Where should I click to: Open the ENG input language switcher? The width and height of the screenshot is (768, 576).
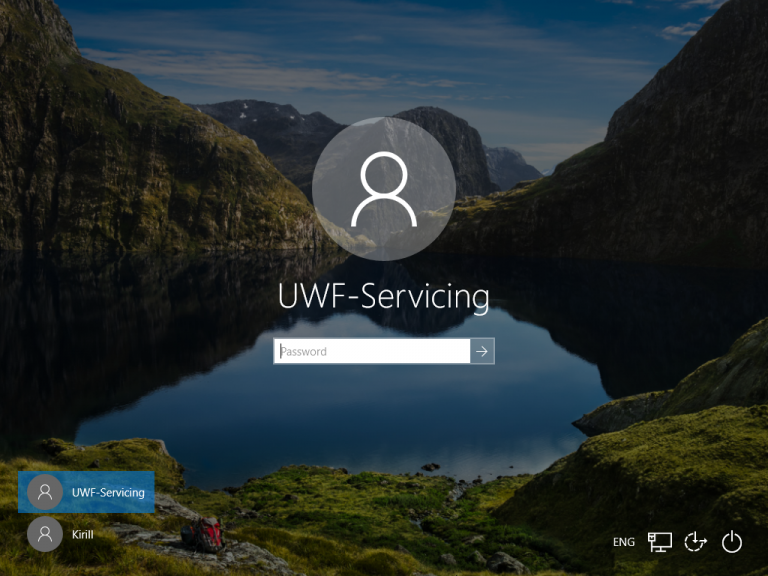(624, 542)
